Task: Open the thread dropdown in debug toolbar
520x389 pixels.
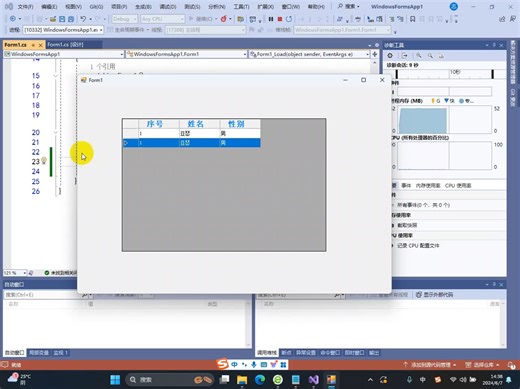Action: [x=205, y=30]
